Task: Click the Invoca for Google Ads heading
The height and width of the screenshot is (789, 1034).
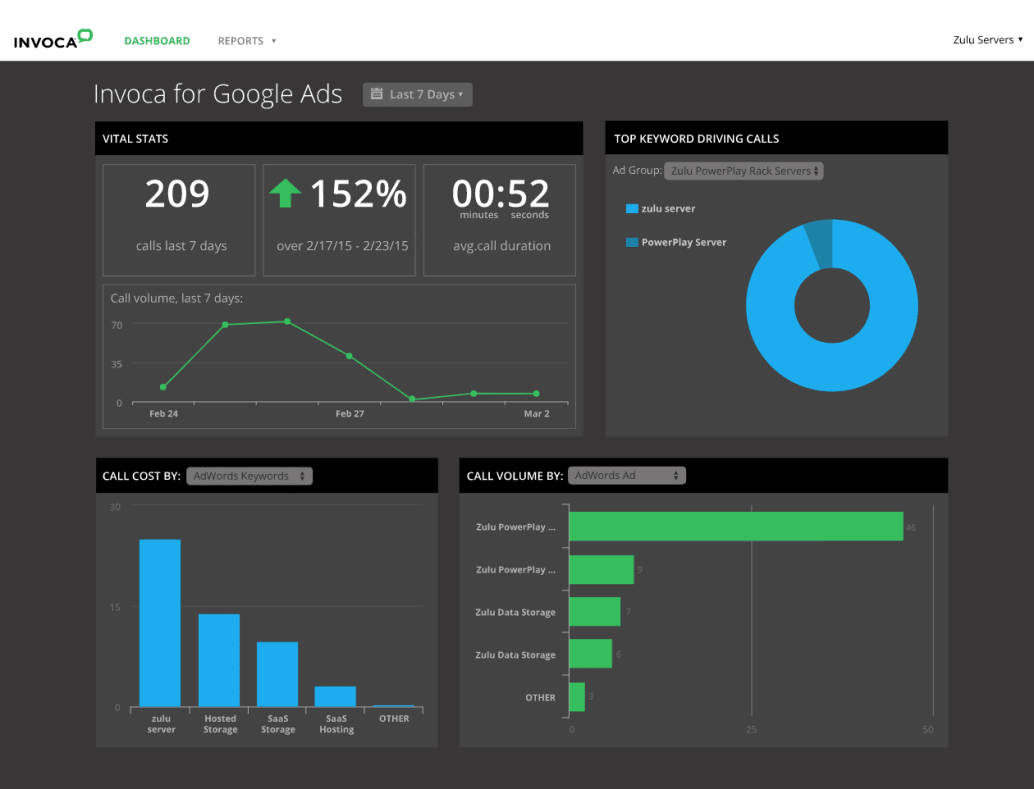Action: 218,94
